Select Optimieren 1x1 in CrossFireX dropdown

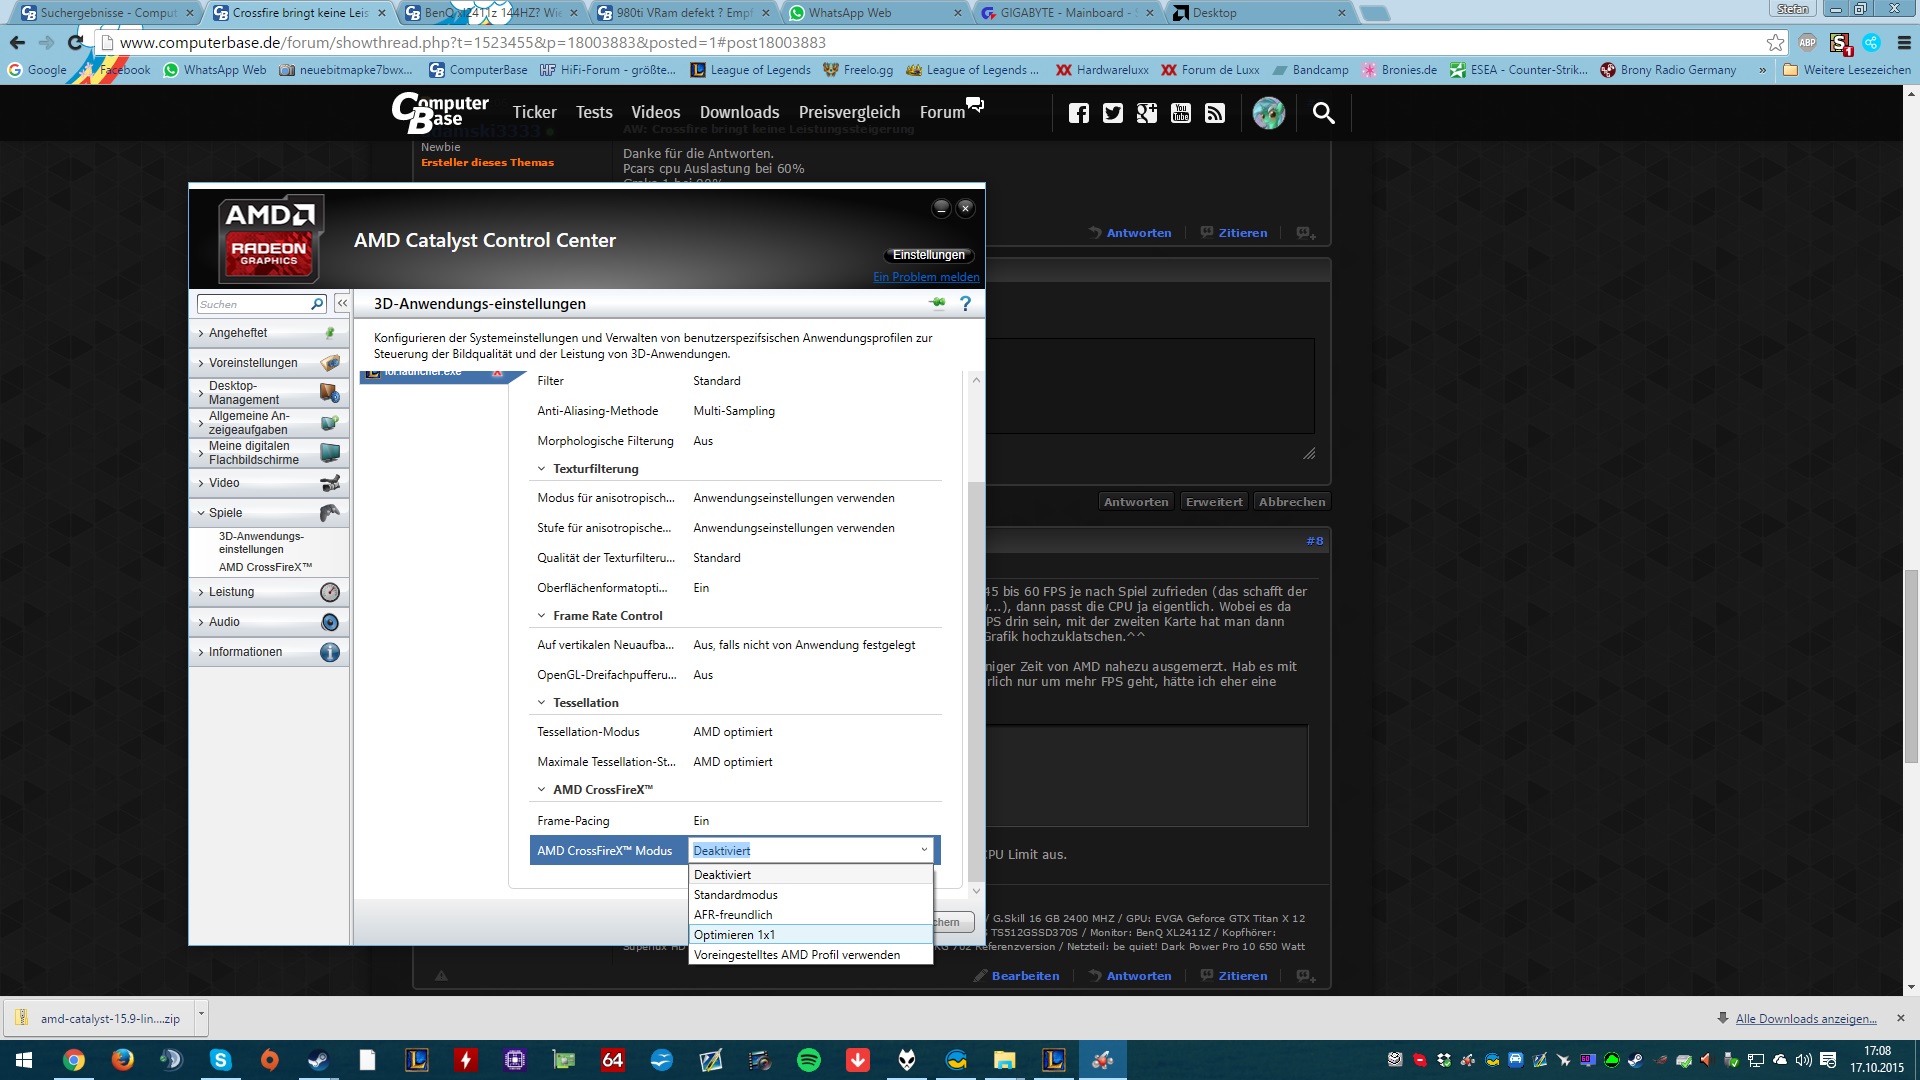point(734,935)
